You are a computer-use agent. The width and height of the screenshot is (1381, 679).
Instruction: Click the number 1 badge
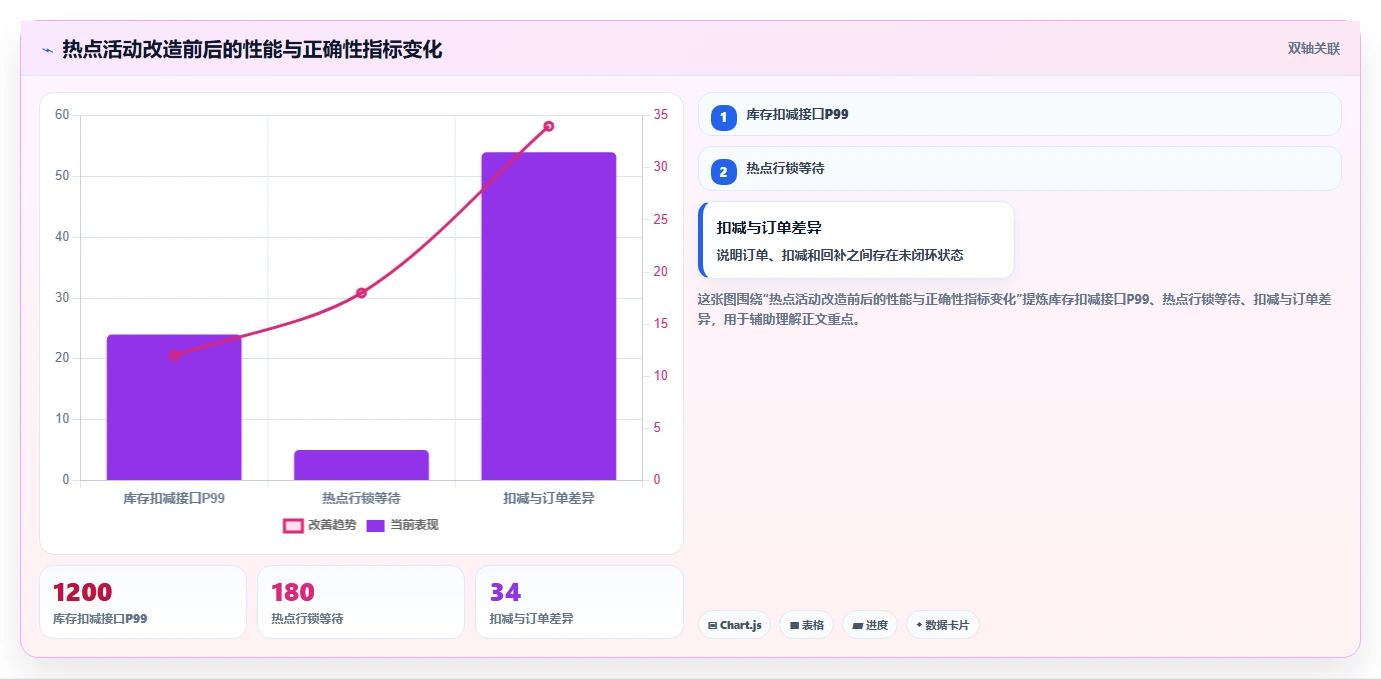(x=723, y=116)
